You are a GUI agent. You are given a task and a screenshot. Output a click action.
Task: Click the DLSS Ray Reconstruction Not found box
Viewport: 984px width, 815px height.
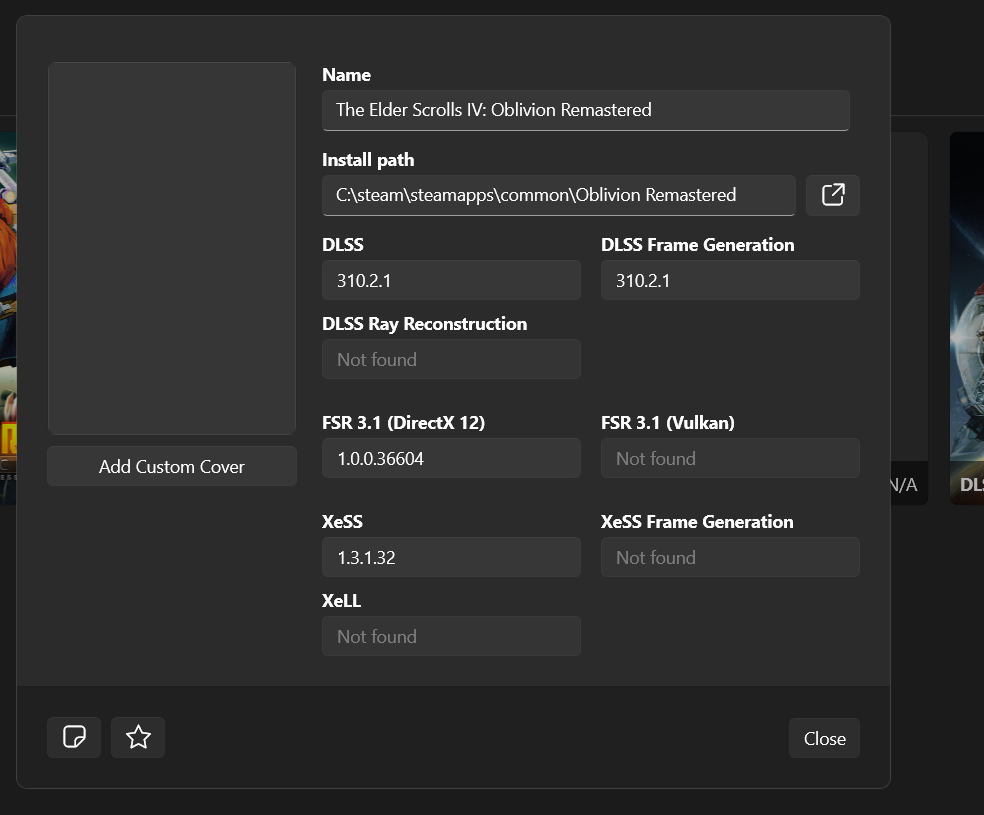coord(451,360)
